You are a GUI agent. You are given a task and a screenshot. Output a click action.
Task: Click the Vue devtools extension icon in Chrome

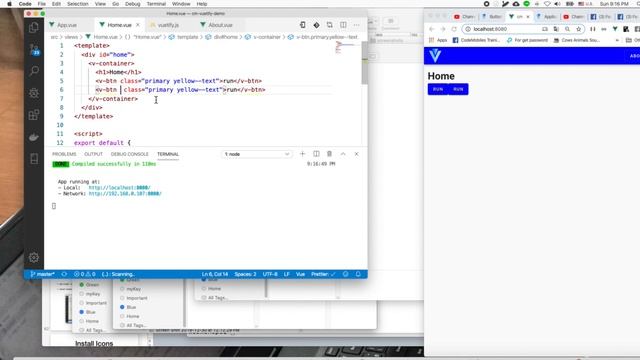[x=615, y=29]
